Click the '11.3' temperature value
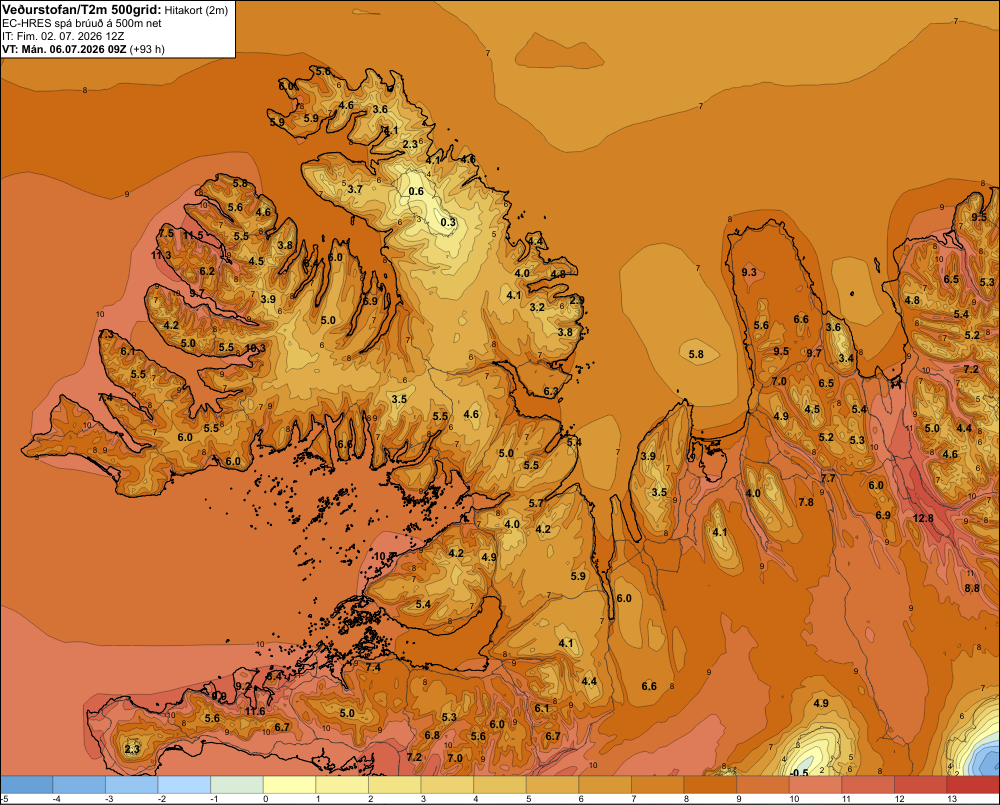Image resolution: width=1000 pixels, height=805 pixels. pyautogui.click(x=161, y=255)
